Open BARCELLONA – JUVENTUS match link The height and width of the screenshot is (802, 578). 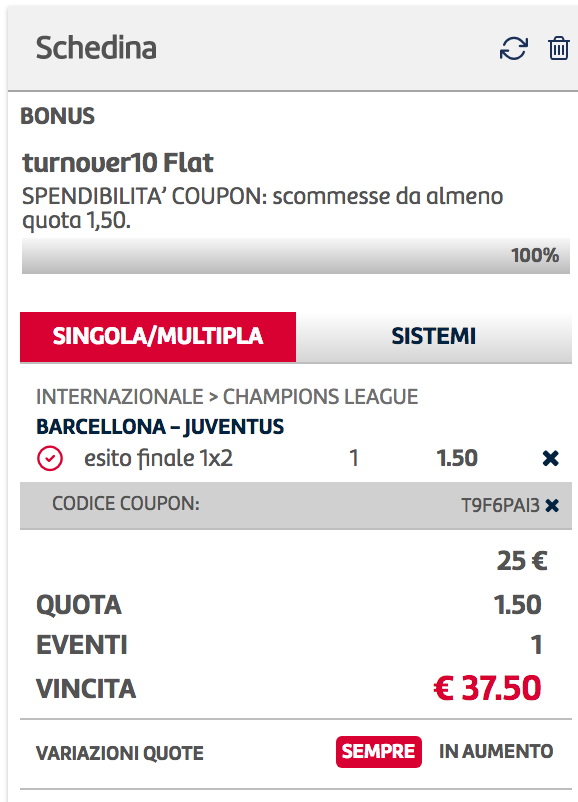pyautogui.click(x=160, y=427)
